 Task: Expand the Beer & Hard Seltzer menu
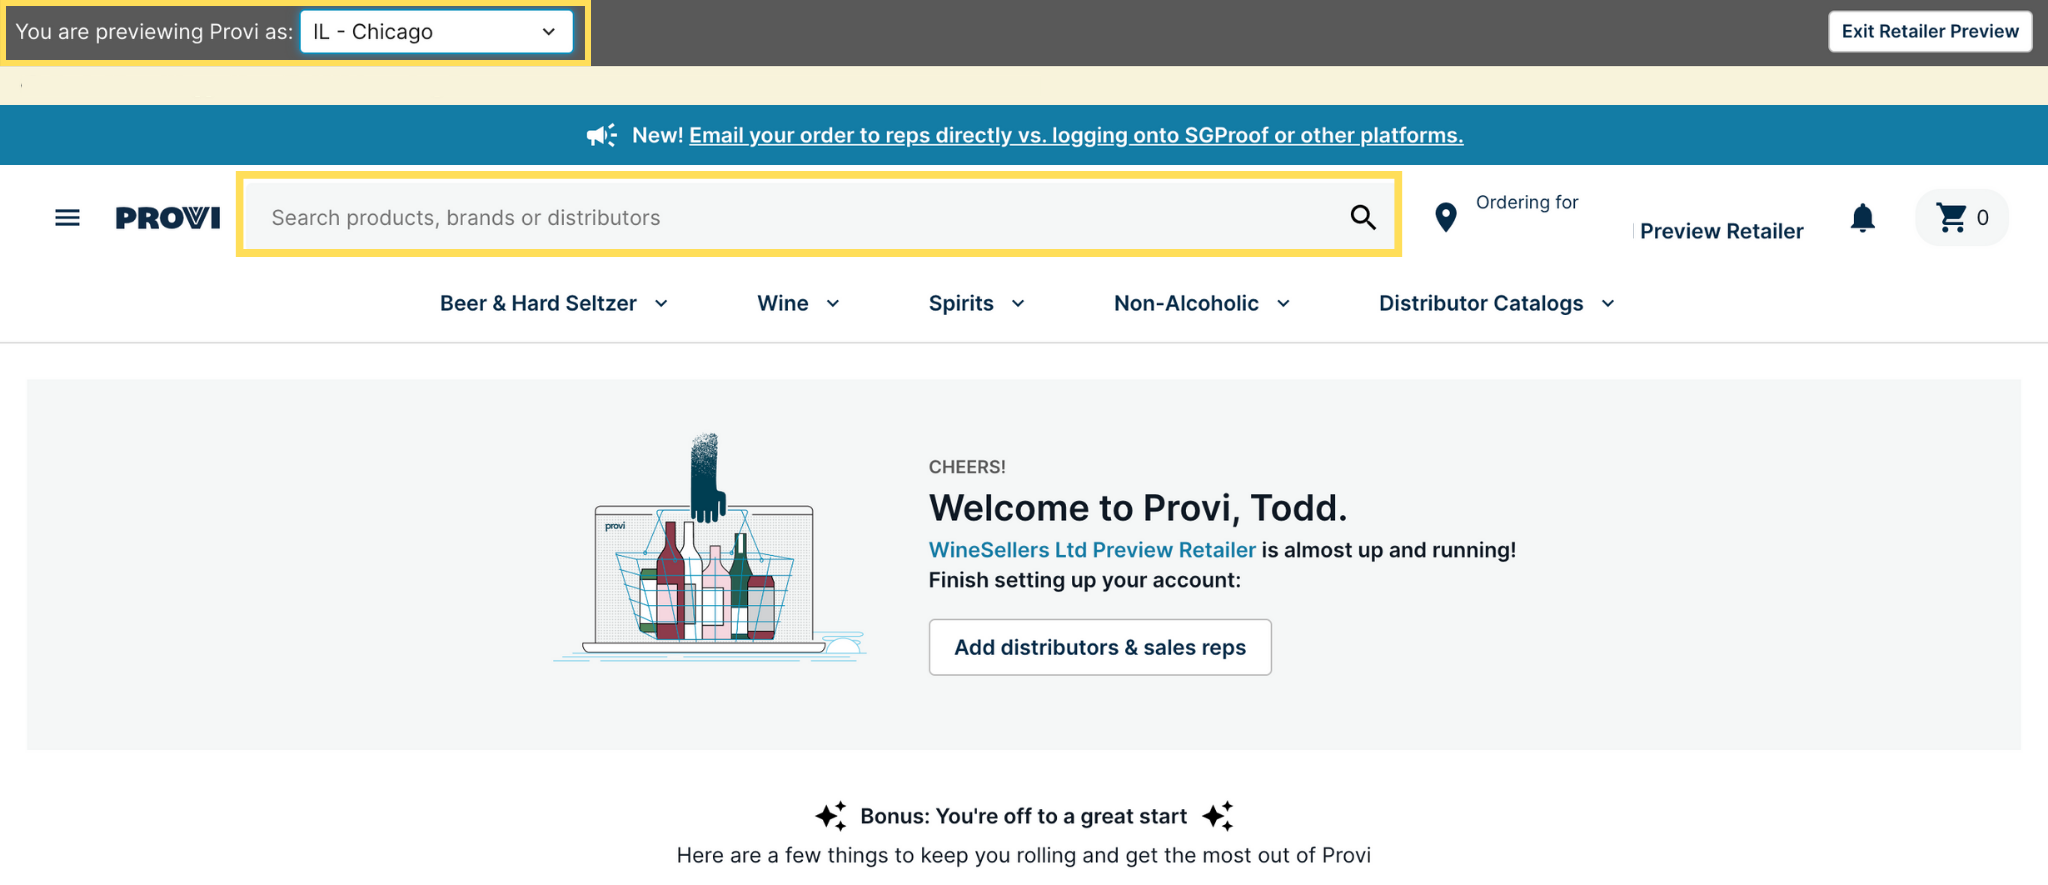tap(554, 303)
